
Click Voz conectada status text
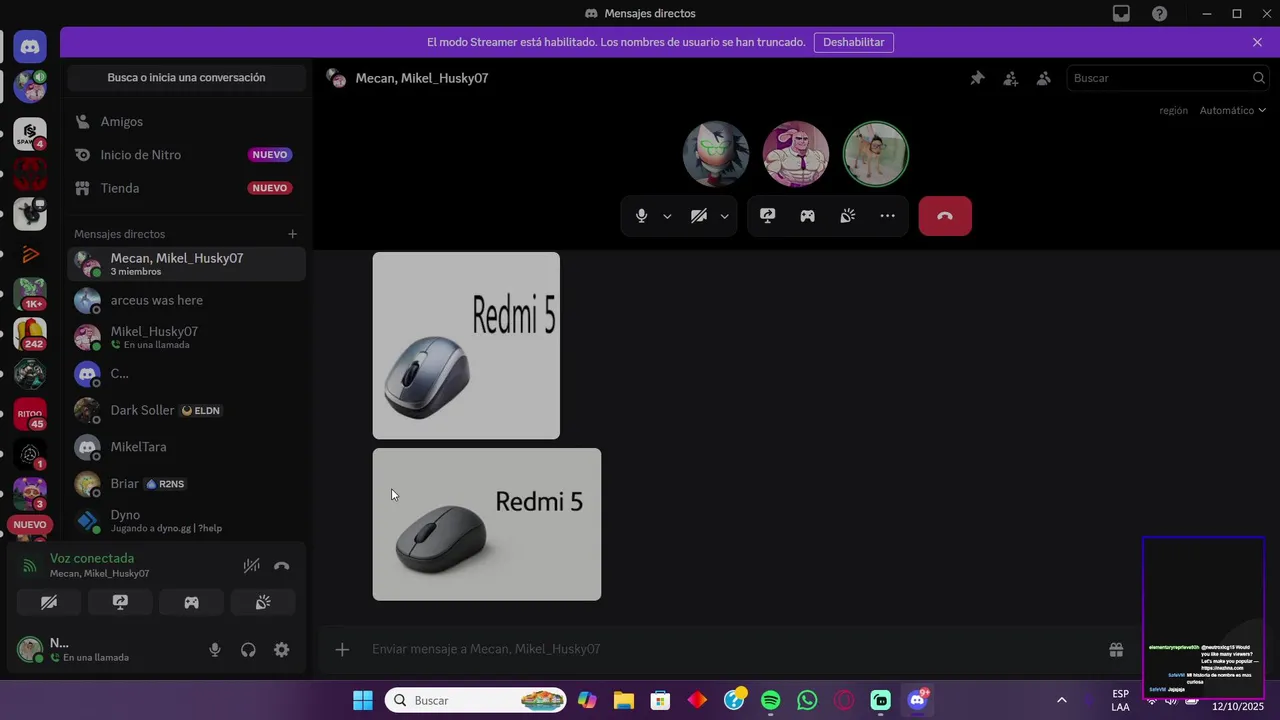92,558
